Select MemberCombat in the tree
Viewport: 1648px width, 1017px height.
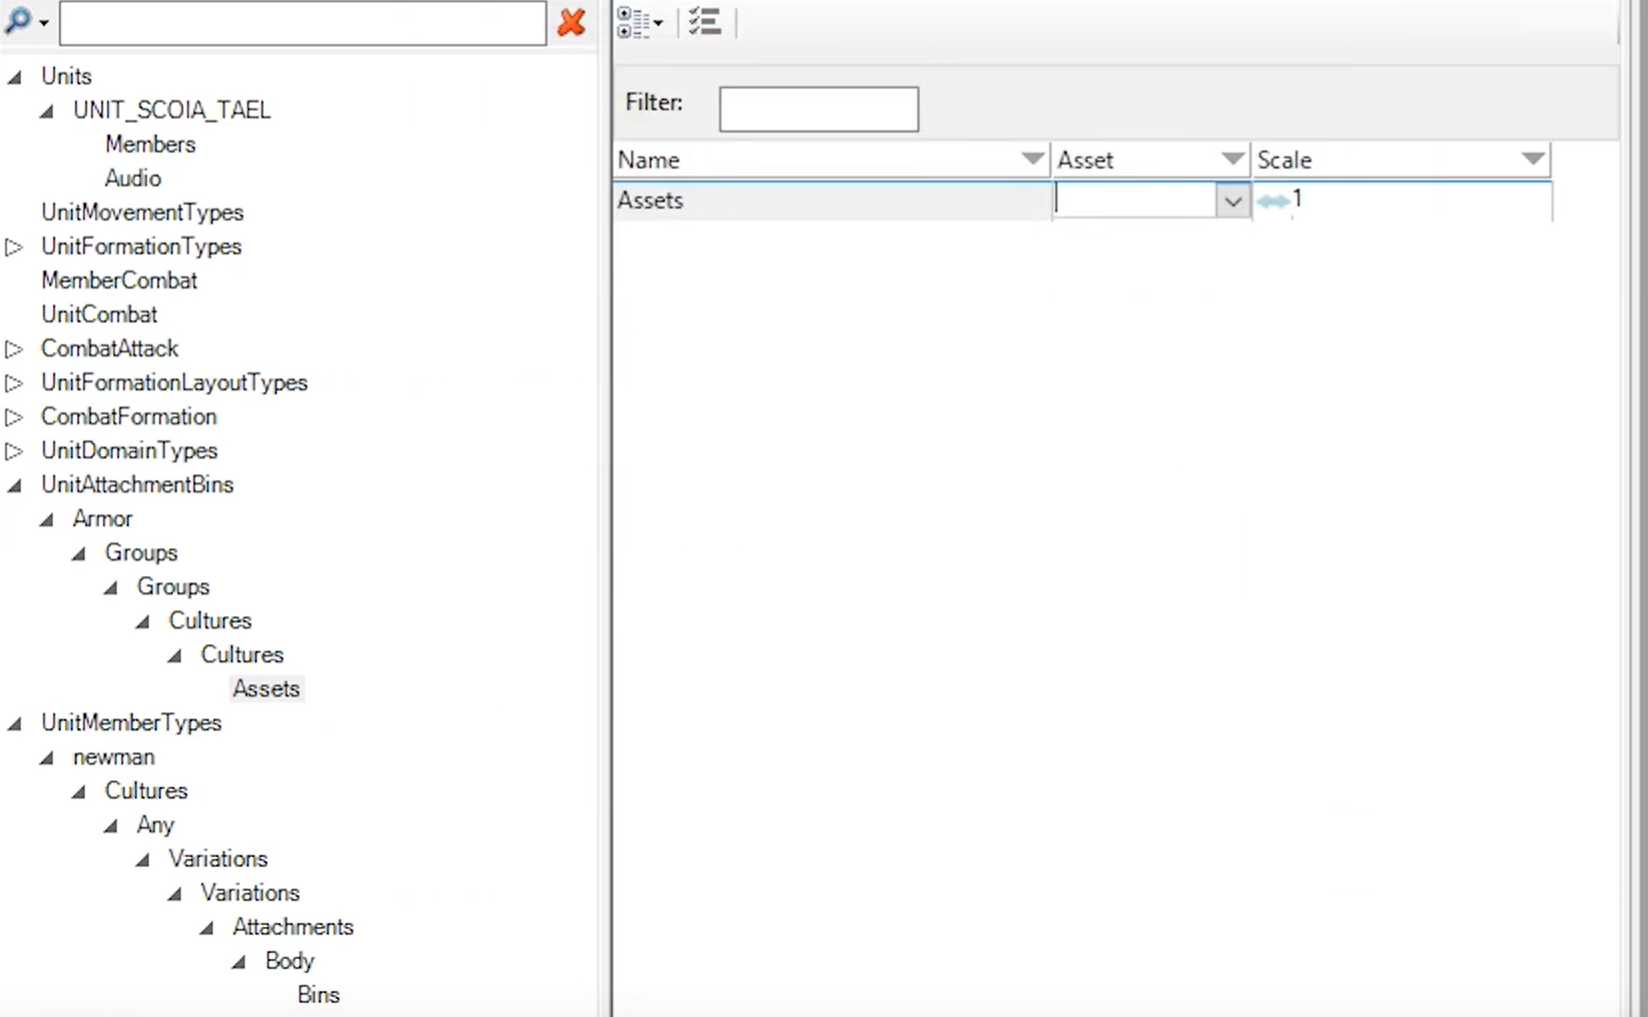click(x=119, y=280)
